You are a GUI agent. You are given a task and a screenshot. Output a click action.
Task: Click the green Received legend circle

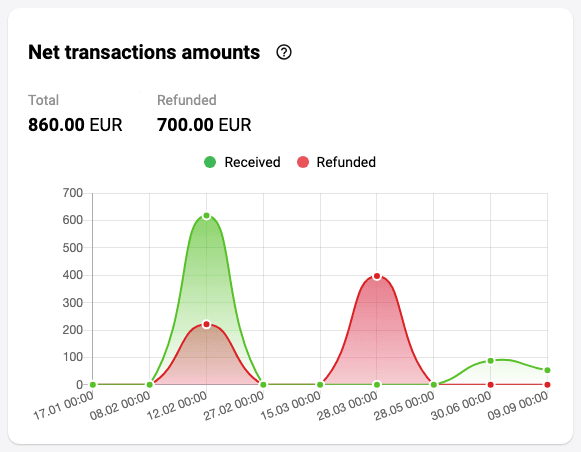(x=210, y=162)
